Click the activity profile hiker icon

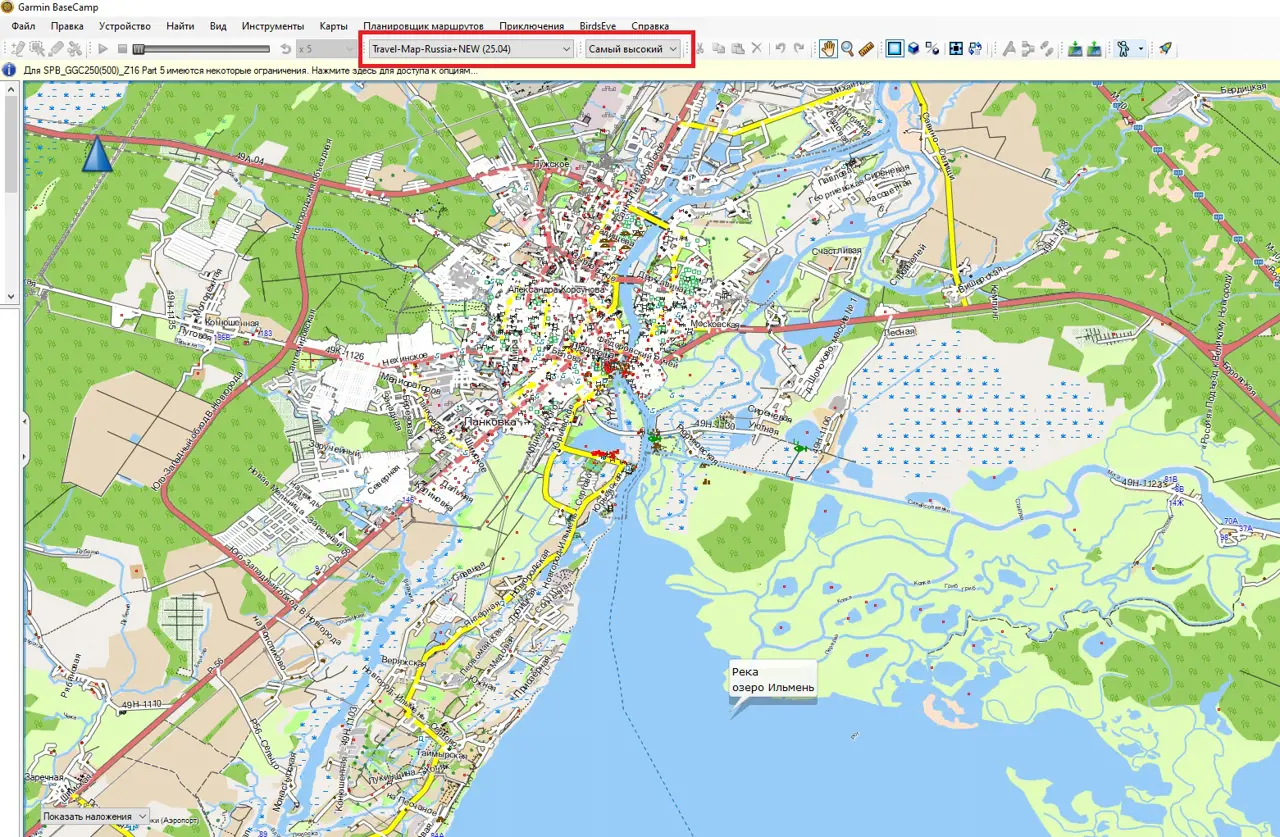pos(1124,48)
